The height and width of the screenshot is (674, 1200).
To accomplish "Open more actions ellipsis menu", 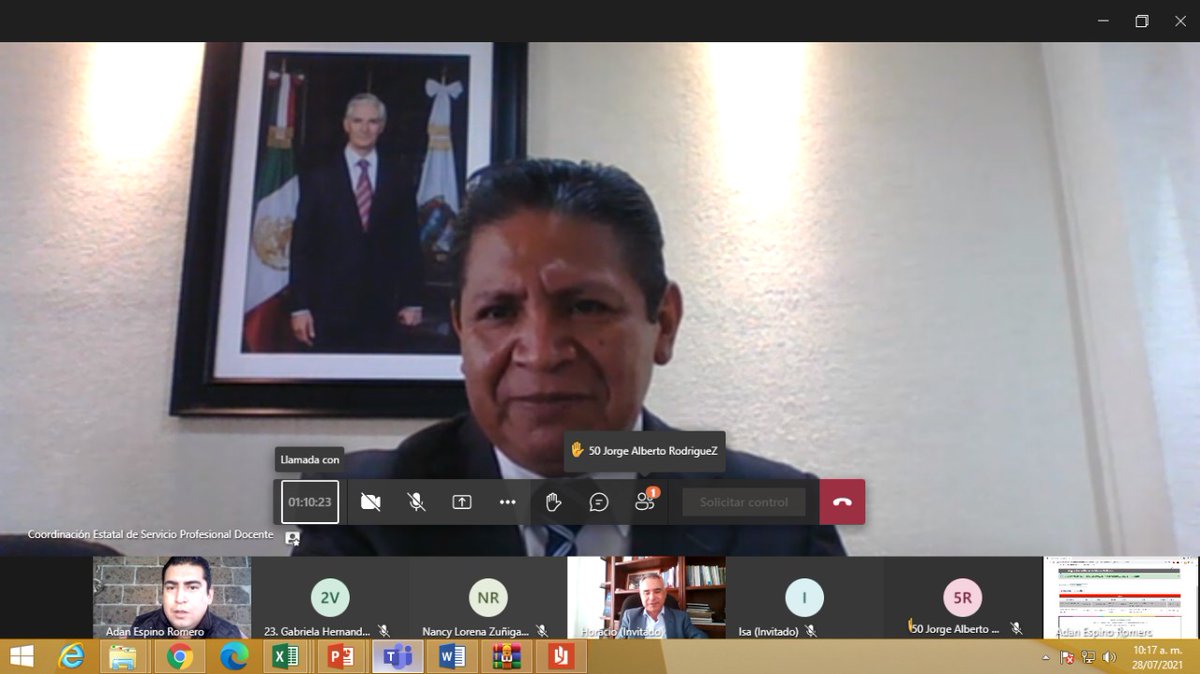I will [x=508, y=502].
